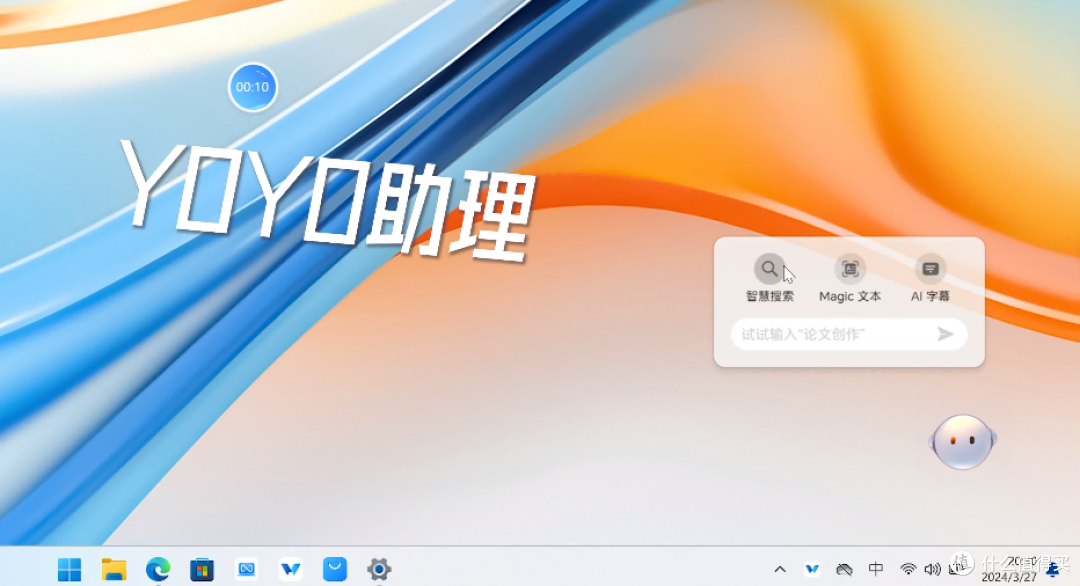Open Windows Settings from the taskbar
The image size is (1080, 586).
point(379,569)
